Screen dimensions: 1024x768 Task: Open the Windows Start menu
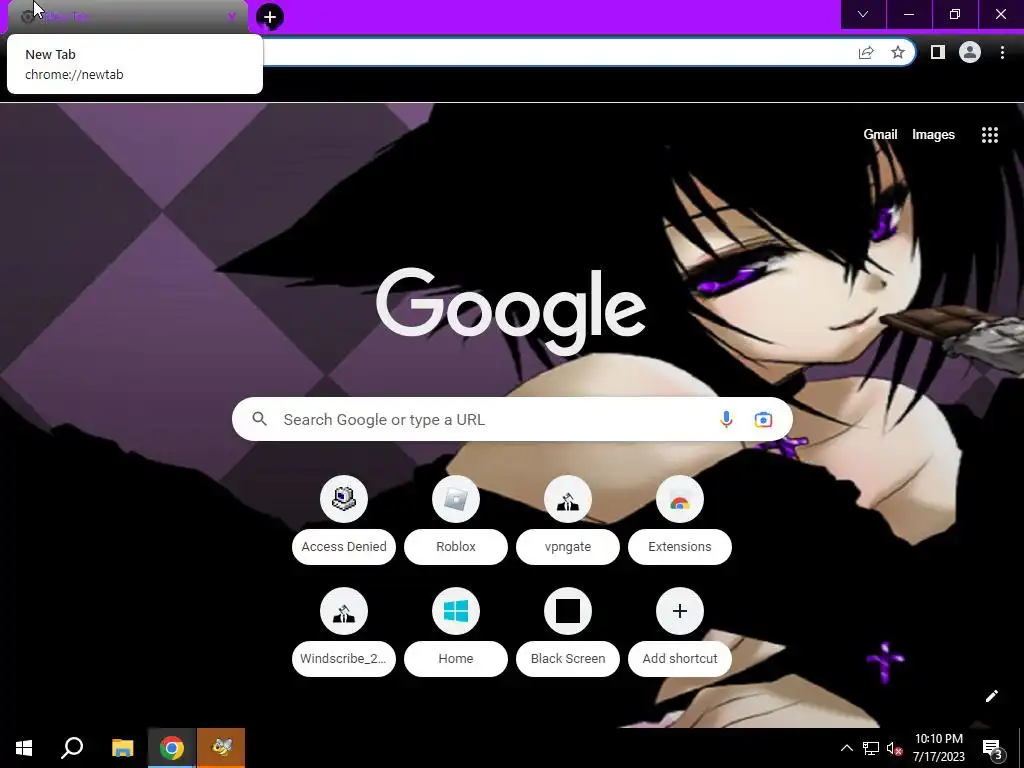click(x=24, y=748)
